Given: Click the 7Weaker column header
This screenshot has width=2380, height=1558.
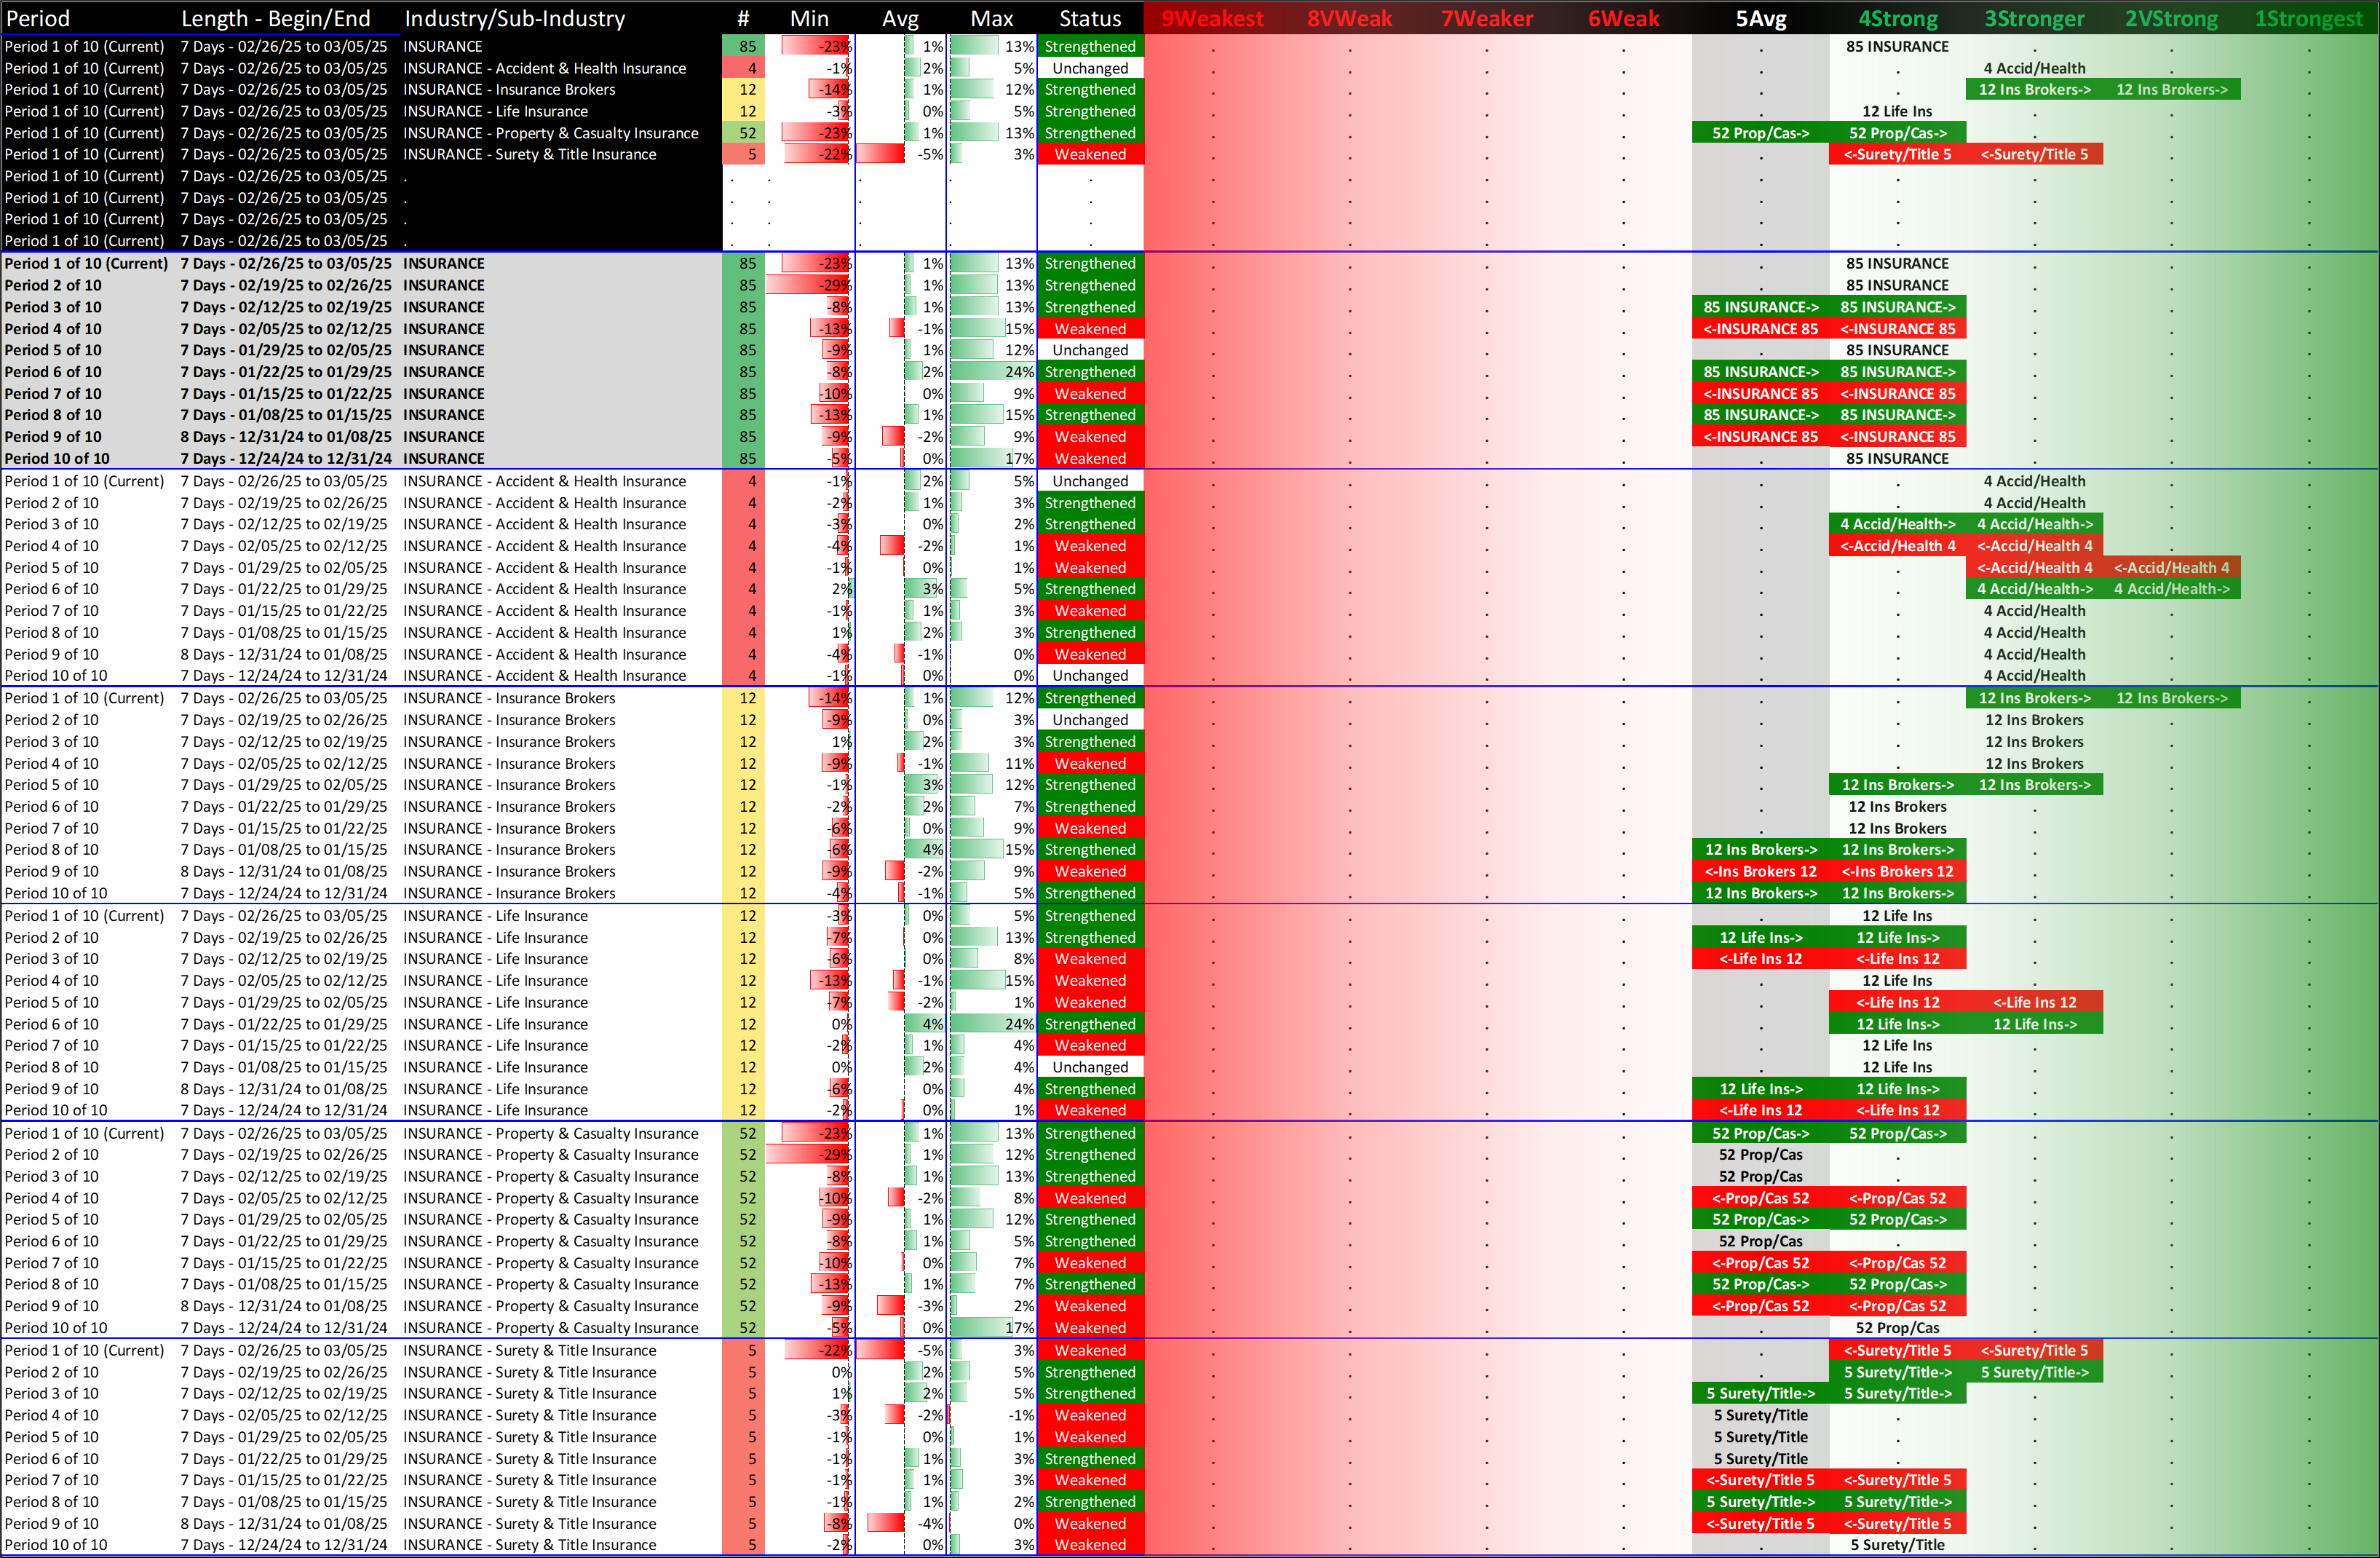Looking at the screenshot, I should pos(1486,18).
